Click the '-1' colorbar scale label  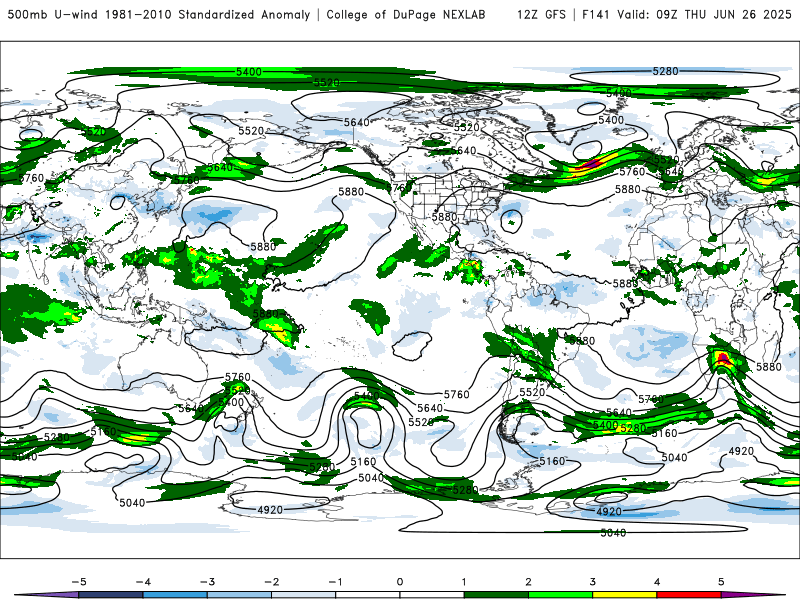(335, 582)
